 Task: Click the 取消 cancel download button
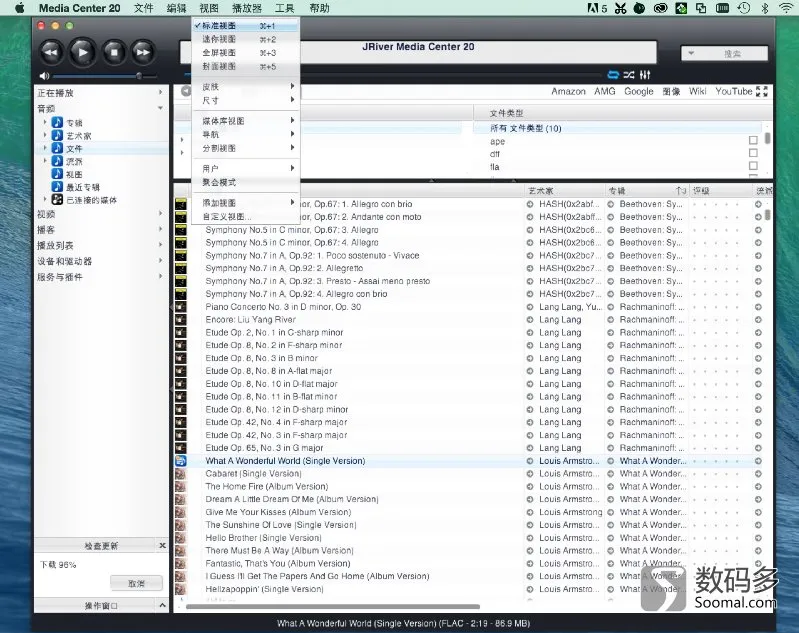(136, 583)
